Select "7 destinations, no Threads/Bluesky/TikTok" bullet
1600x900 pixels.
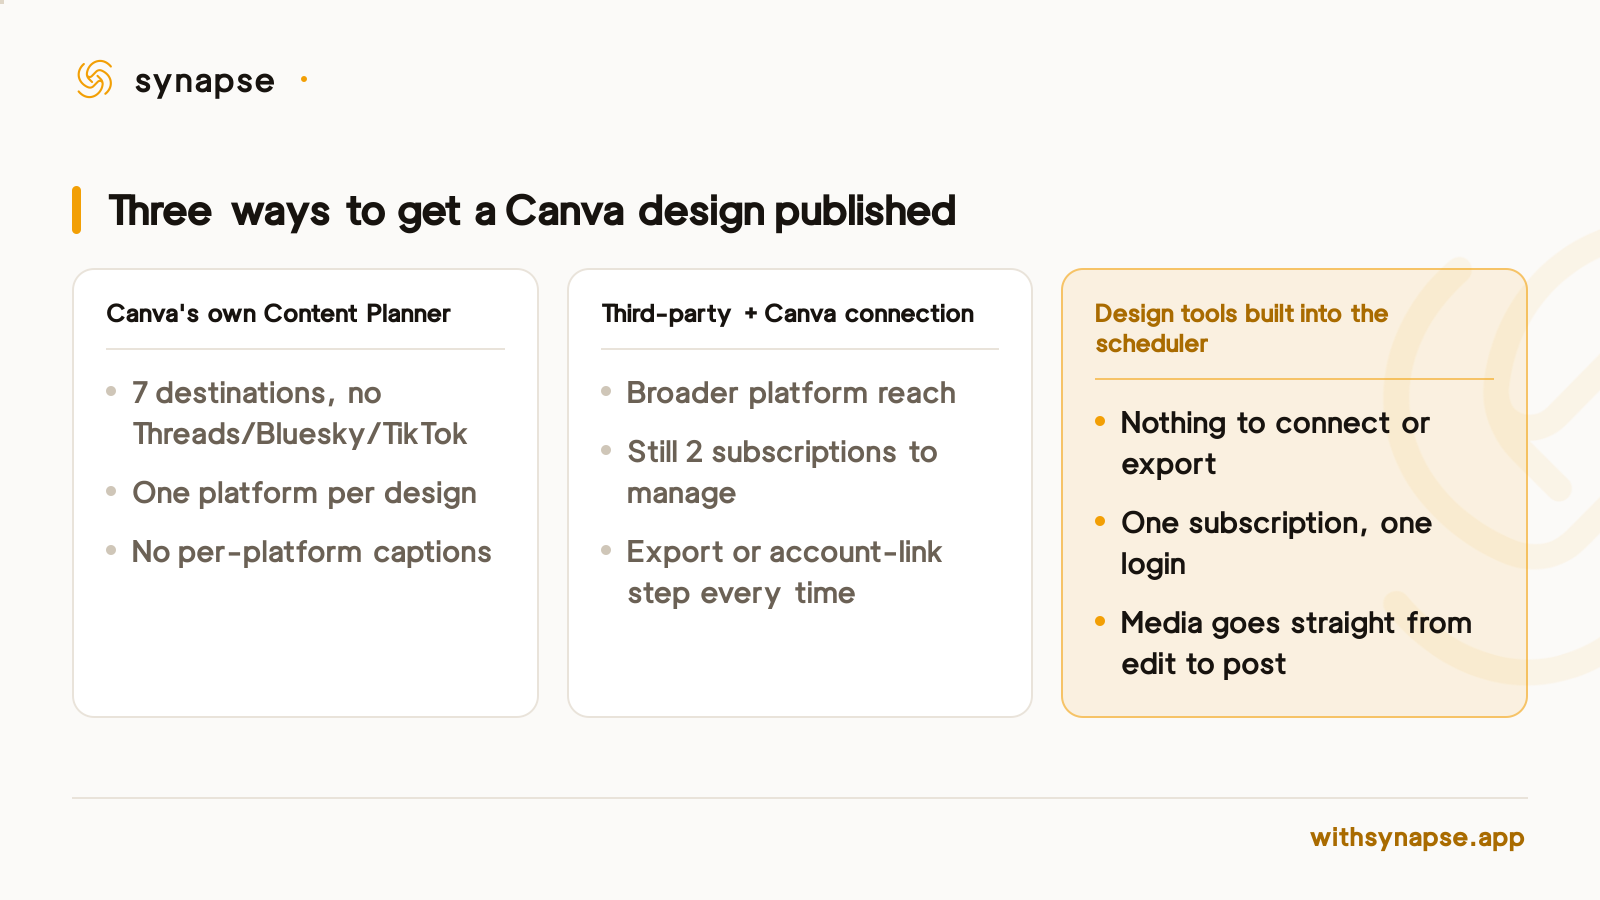[299, 413]
